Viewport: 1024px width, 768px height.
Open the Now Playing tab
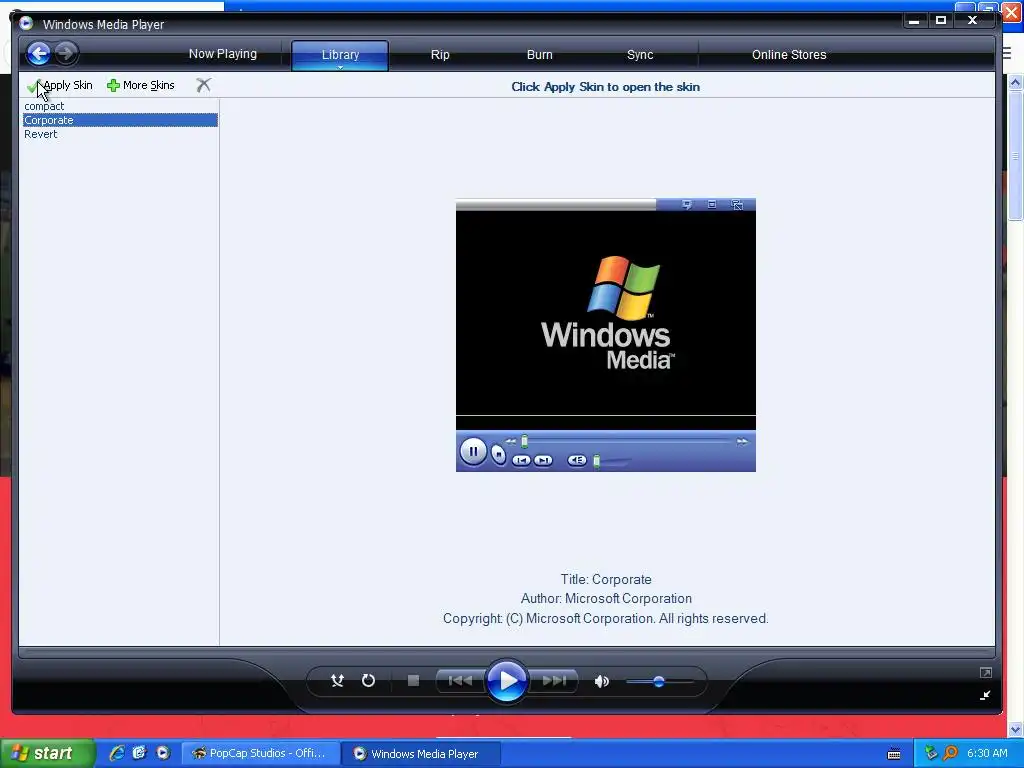pos(223,54)
